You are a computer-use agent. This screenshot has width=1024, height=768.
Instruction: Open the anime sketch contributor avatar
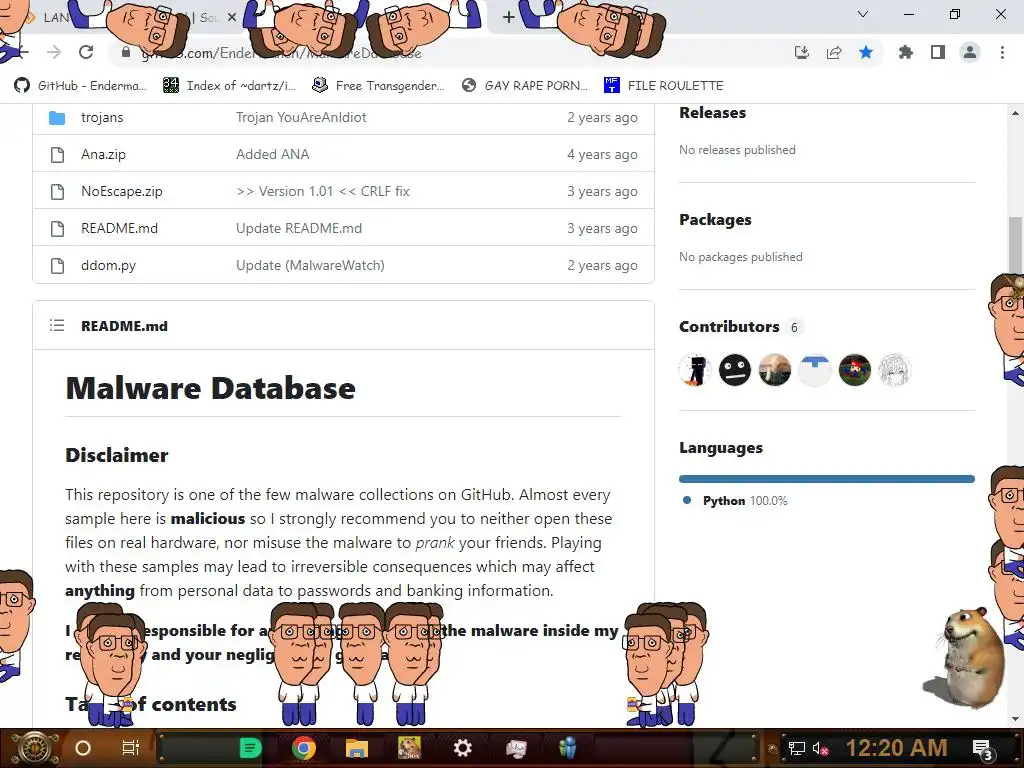[x=894, y=370]
